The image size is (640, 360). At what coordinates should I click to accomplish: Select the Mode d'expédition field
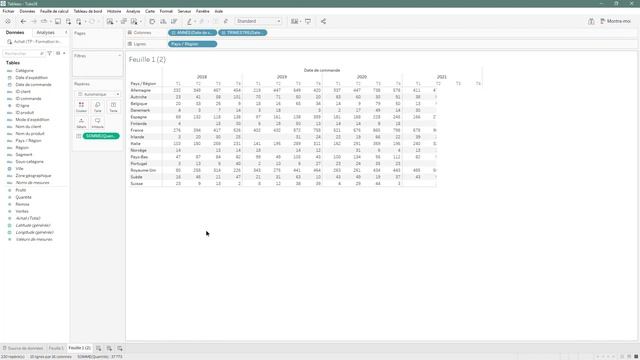tap(32, 120)
